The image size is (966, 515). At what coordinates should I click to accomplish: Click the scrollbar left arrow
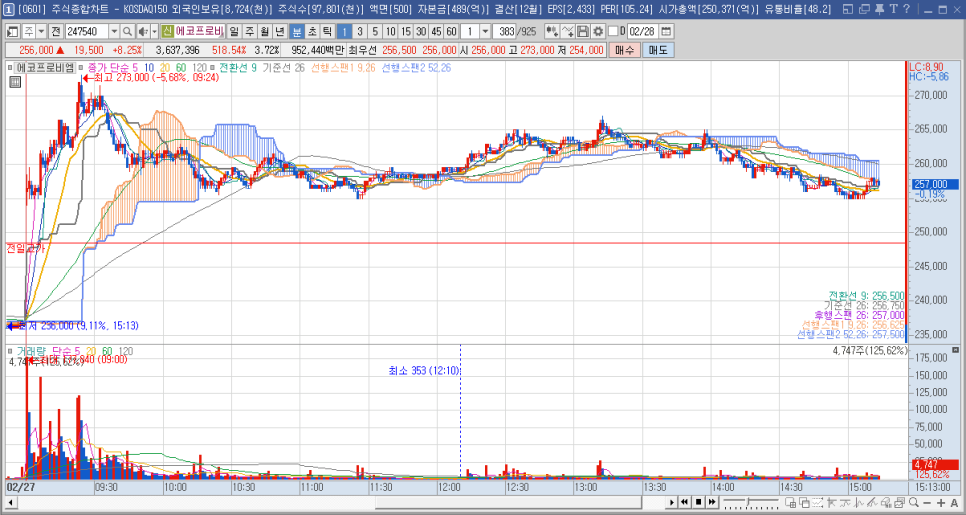(9, 503)
